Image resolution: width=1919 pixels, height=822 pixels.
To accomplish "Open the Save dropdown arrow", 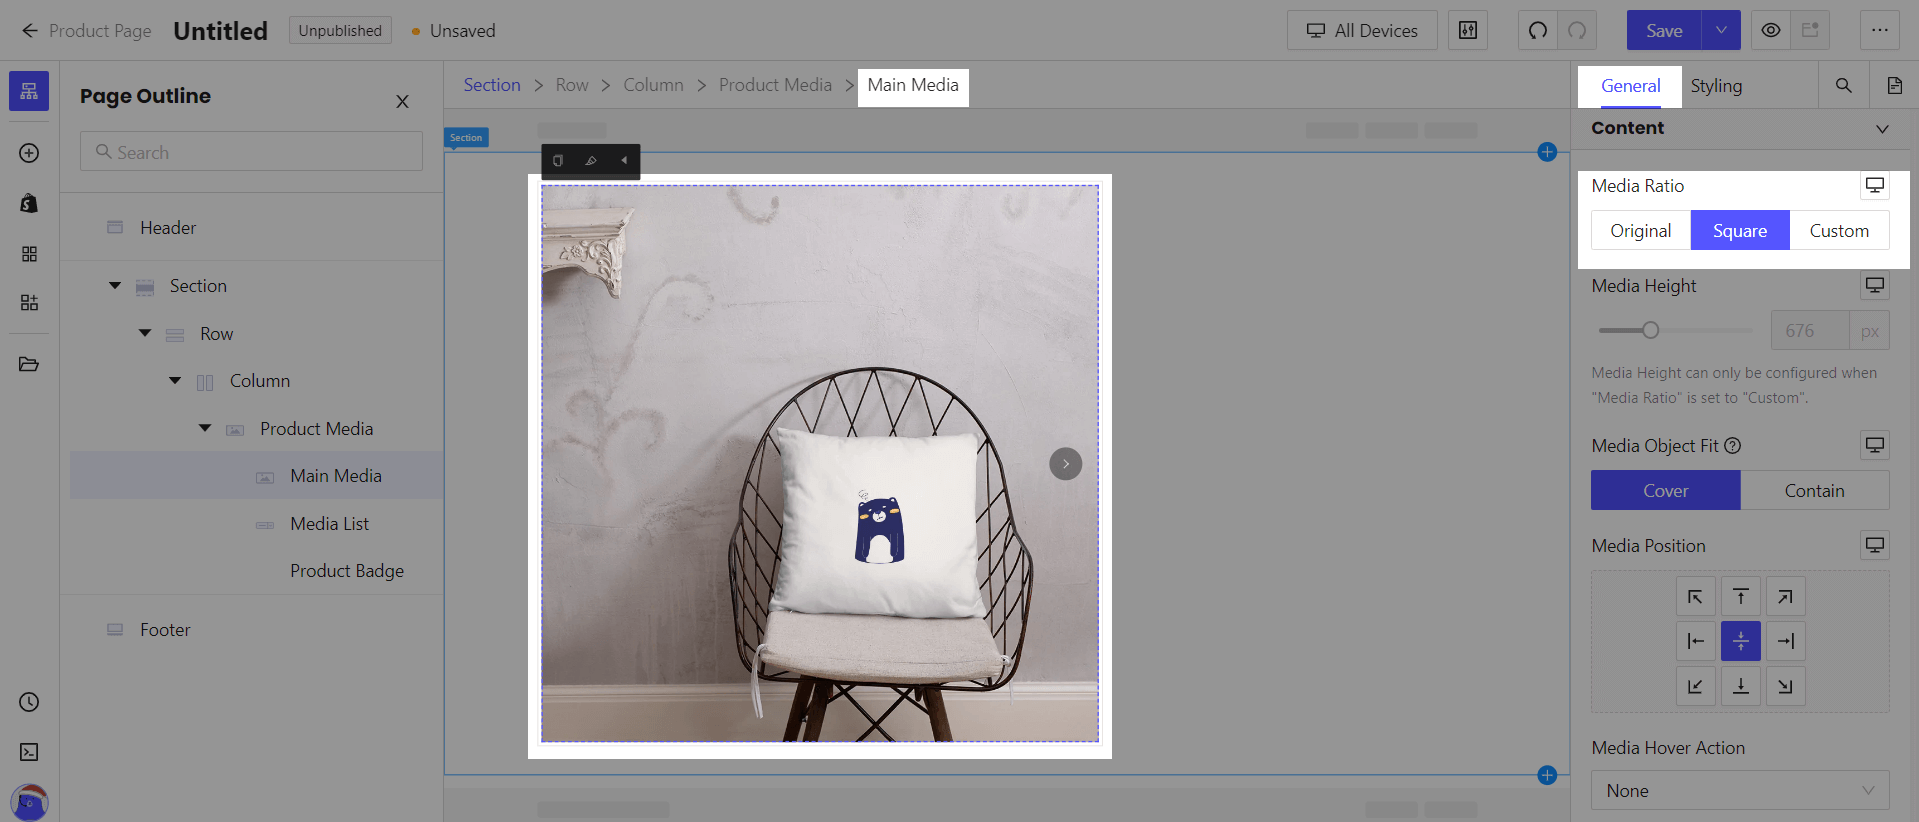I will pyautogui.click(x=1721, y=30).
